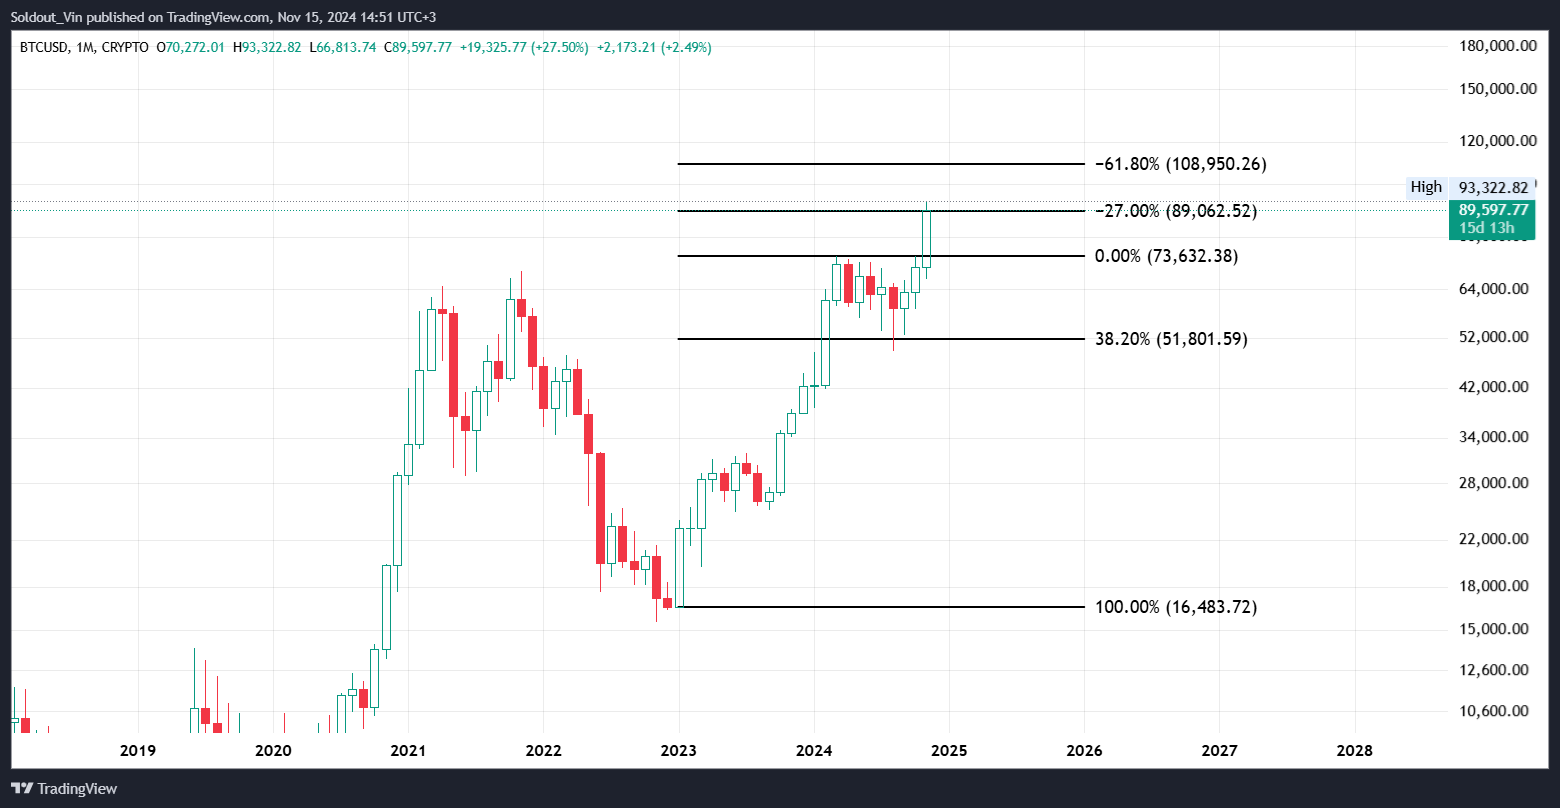The height and width of the screenshot is (808, 1560).
Task: Click 34,000.00 on the price axis
Action: (1496, 437)
